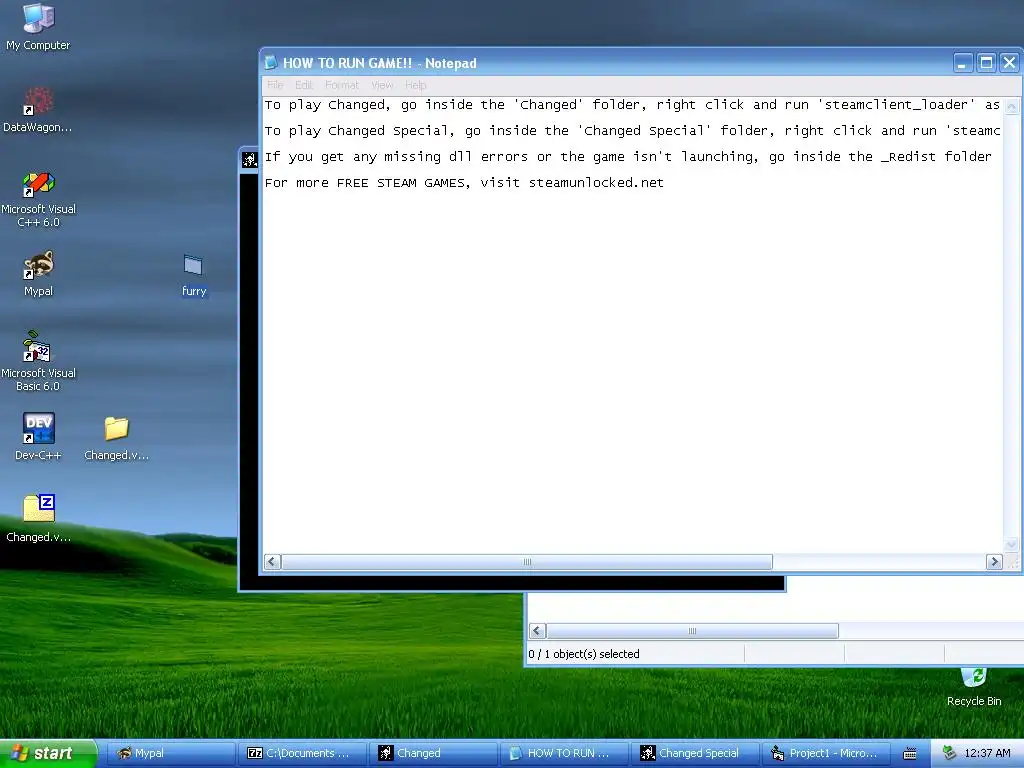Open Notepad Format menu

[342, 85]
